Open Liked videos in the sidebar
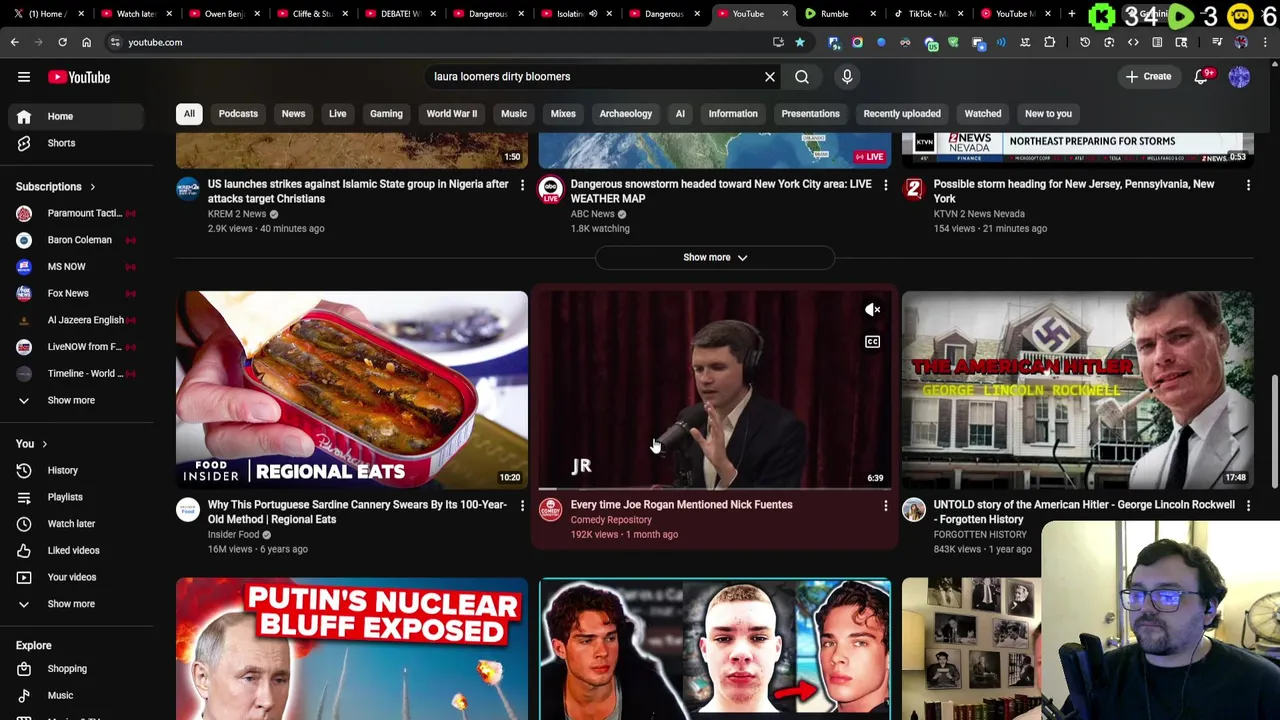The height and width of the screenshot is (720, 1280). point(77,550)
